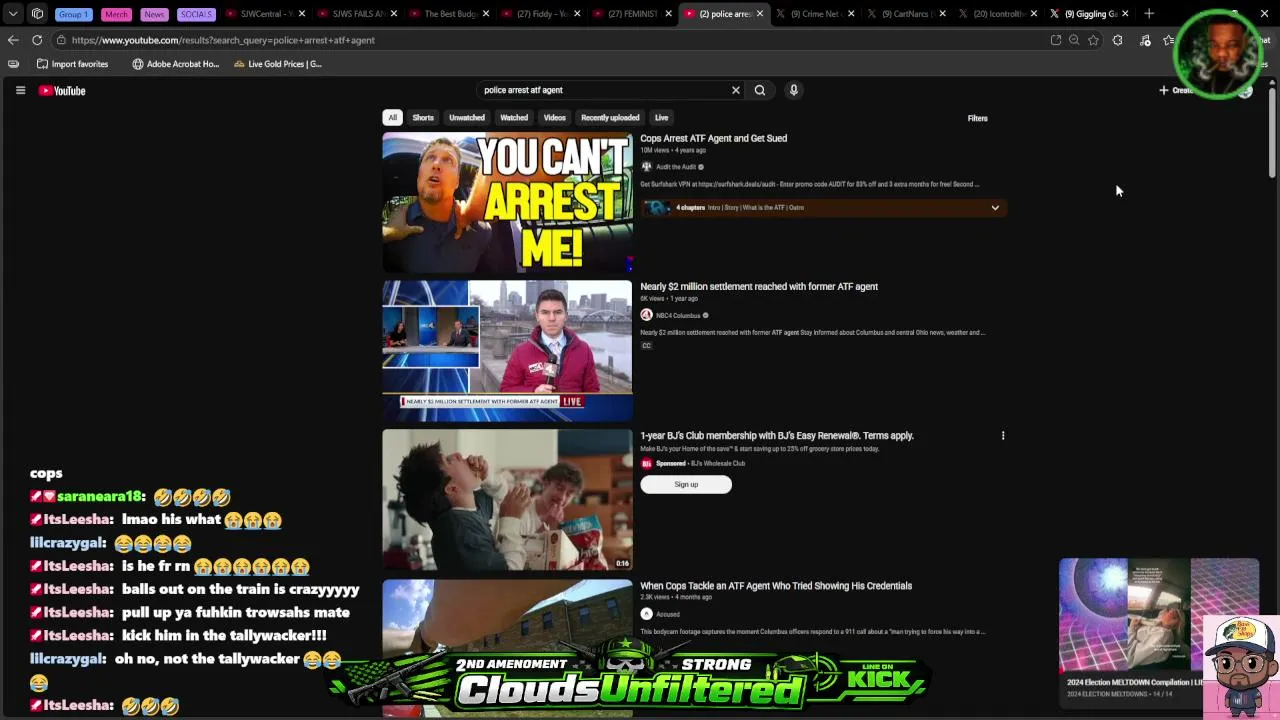
Task: Expand the tab actions dropdown chevron
Action: [x=13, y=14]
